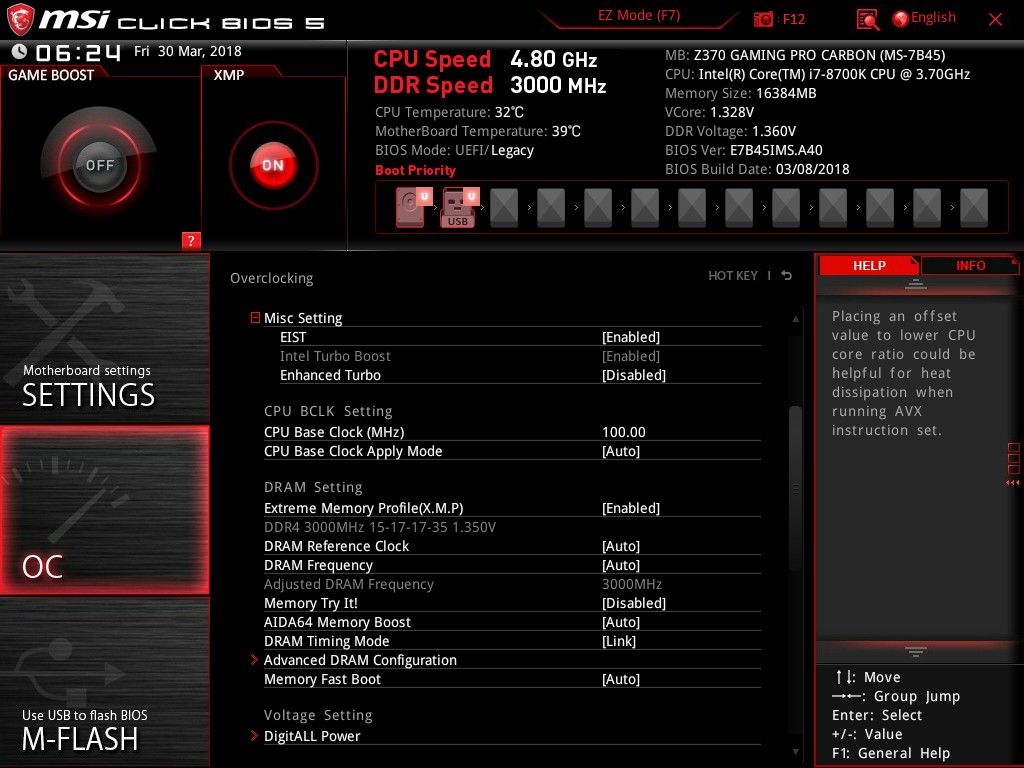The height and width of the screenshot is (768, 1024).
Task: Select the OC overclocking section
Action: point(104,510)
